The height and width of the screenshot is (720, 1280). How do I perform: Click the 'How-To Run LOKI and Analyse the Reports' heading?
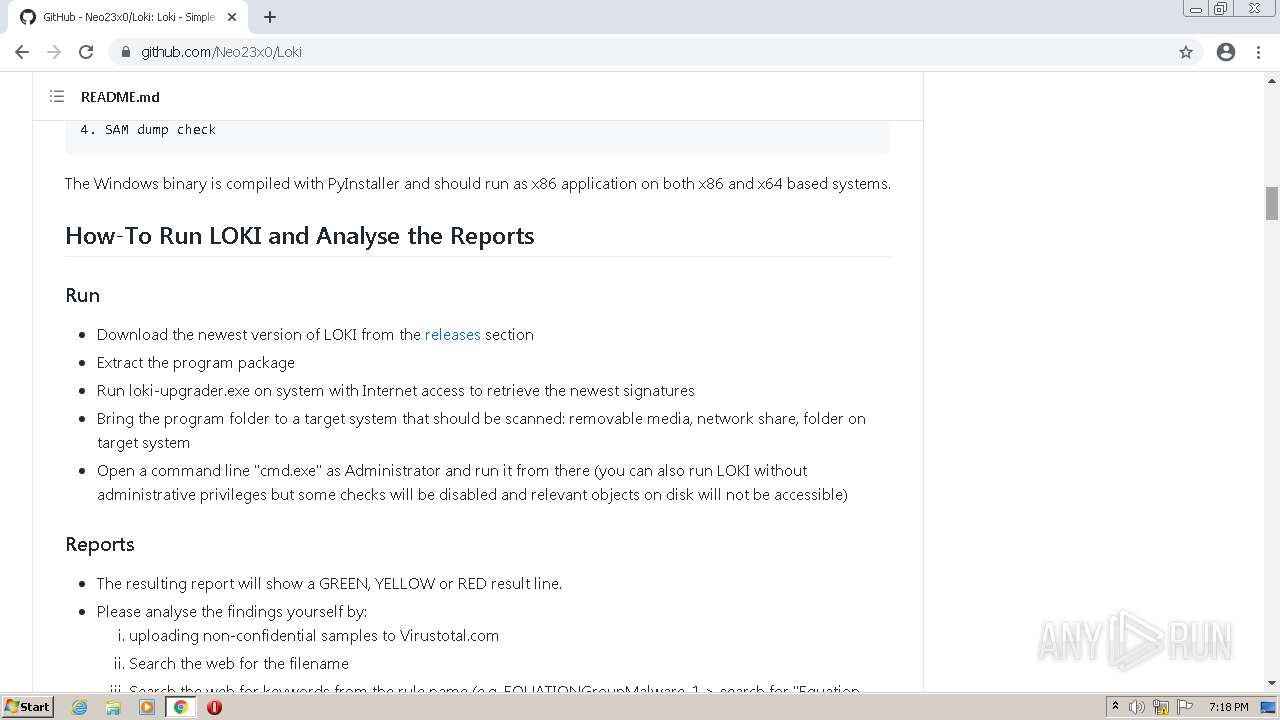tap(300, 236)
